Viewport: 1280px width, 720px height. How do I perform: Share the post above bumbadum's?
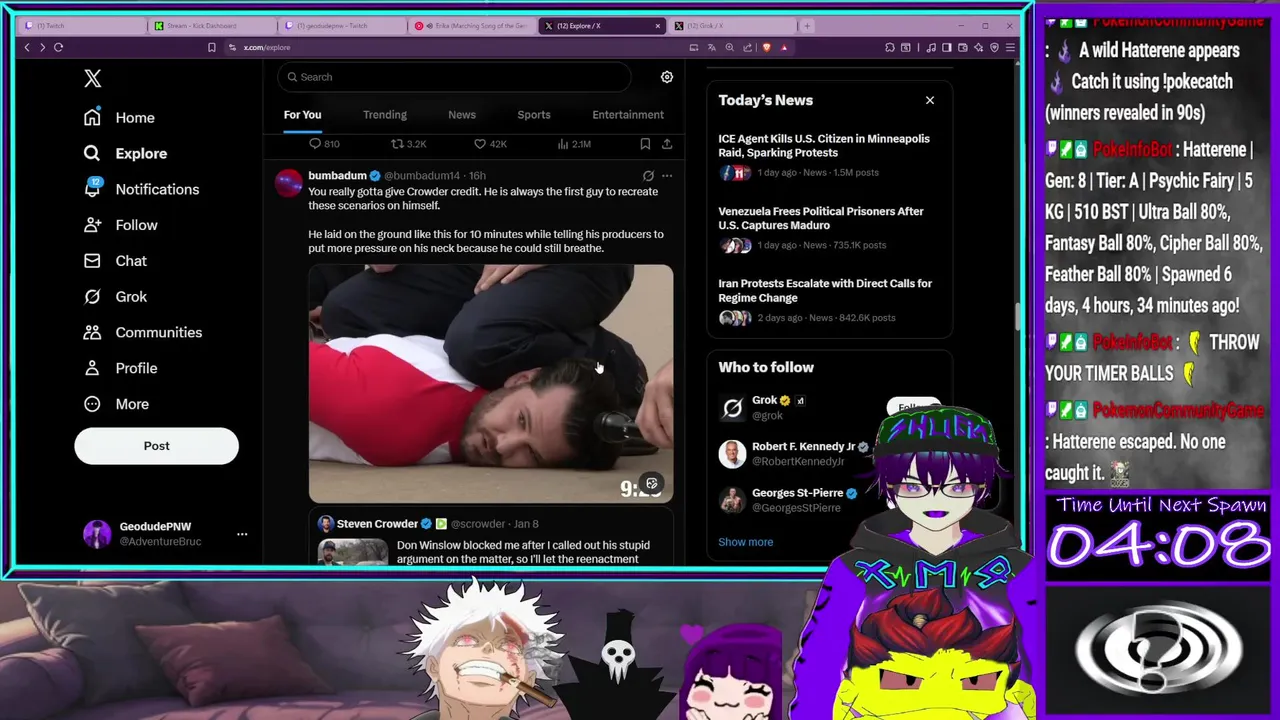click(667, 144)
